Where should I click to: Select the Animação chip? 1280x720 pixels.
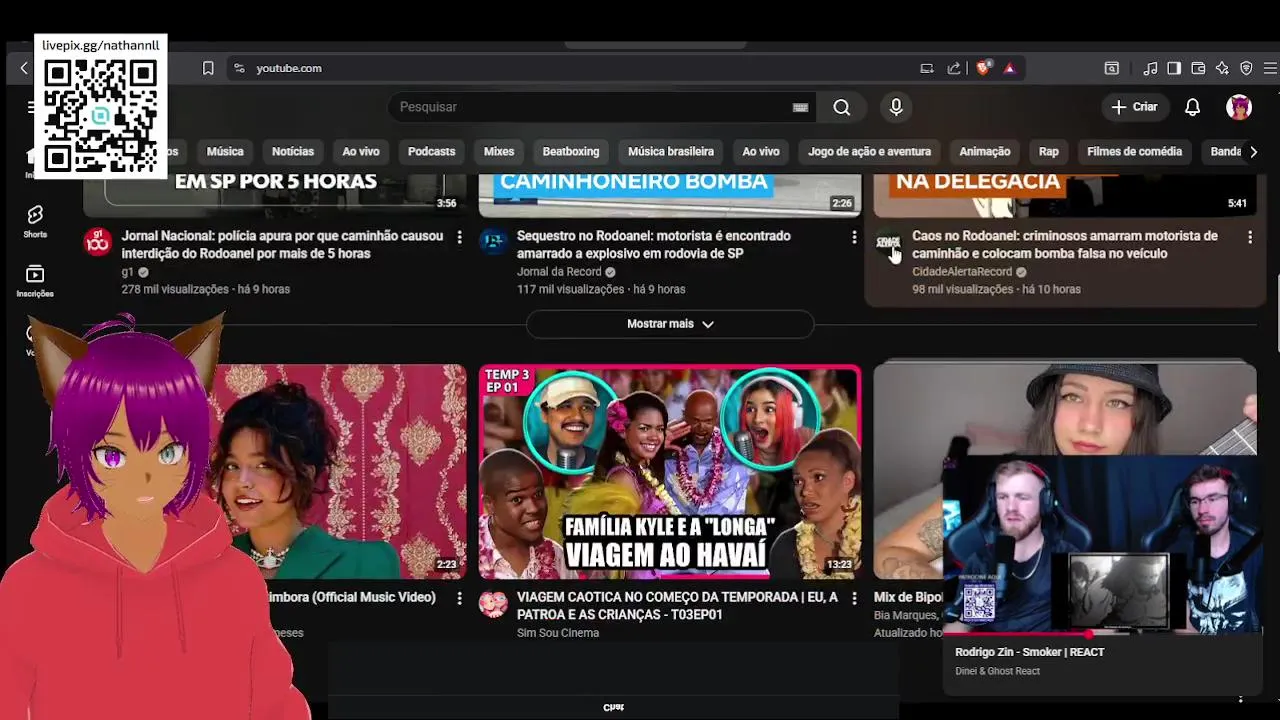(985, 152)
